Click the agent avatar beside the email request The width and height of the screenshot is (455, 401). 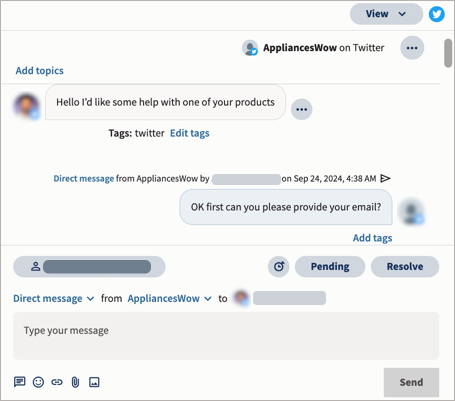(412, 212)
